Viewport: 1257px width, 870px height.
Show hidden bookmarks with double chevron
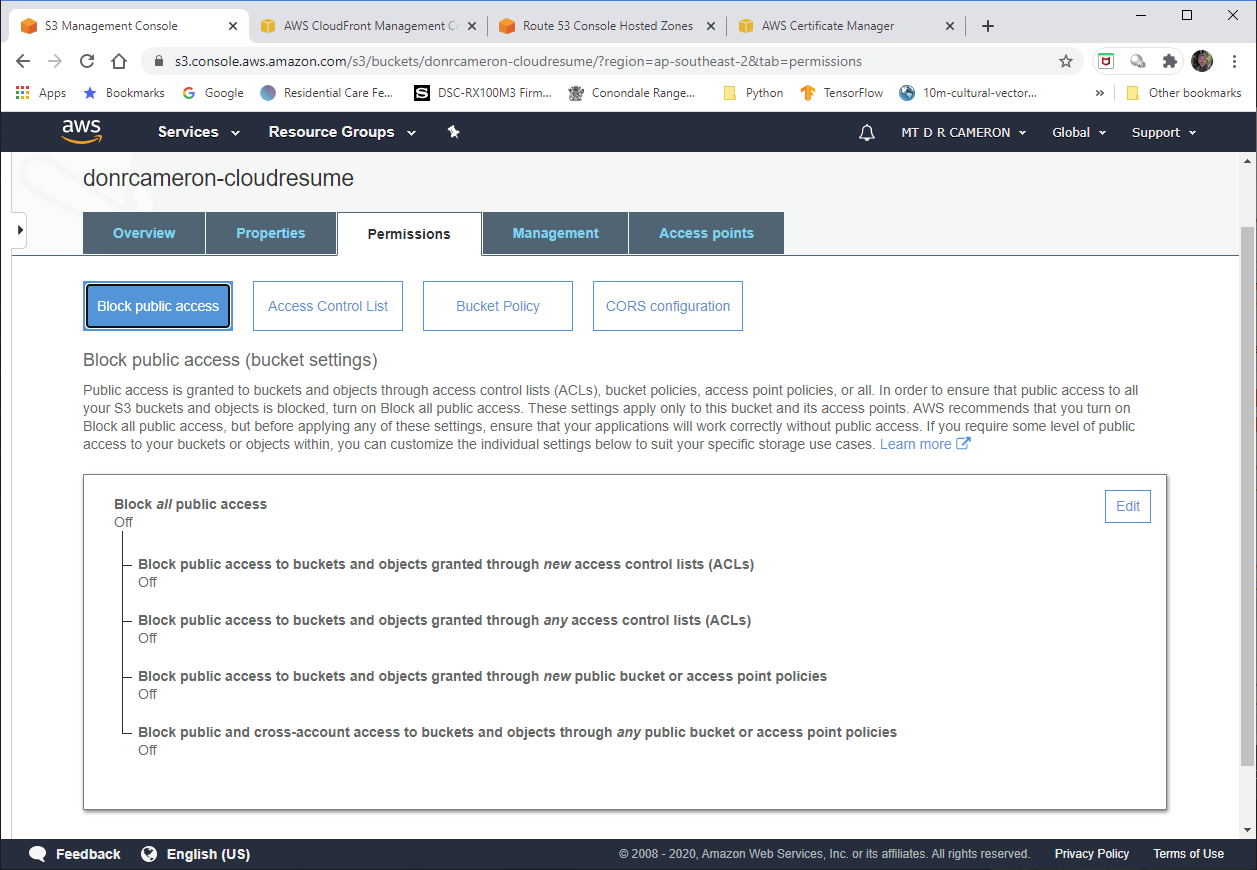pos(1100,93)
